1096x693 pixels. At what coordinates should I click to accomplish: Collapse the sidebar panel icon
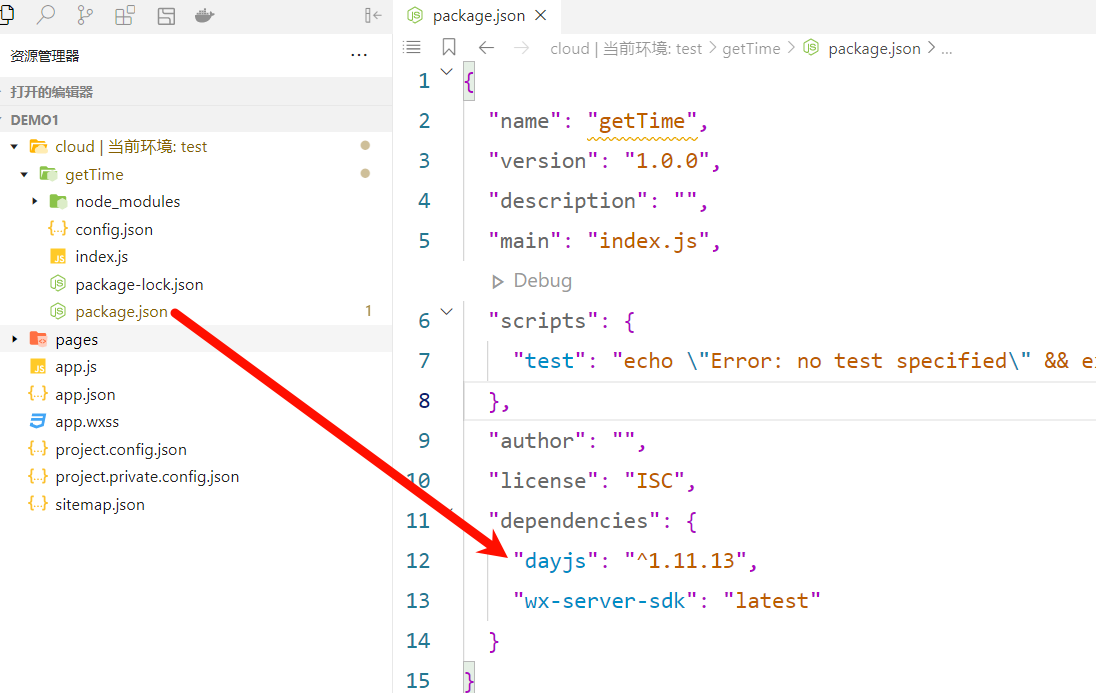(373, 15)
